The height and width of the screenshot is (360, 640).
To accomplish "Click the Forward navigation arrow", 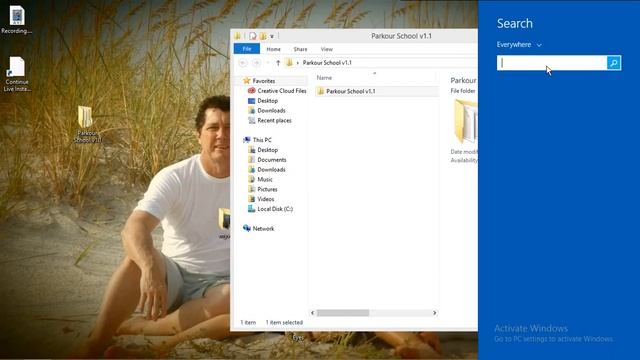I will point(256,63).
